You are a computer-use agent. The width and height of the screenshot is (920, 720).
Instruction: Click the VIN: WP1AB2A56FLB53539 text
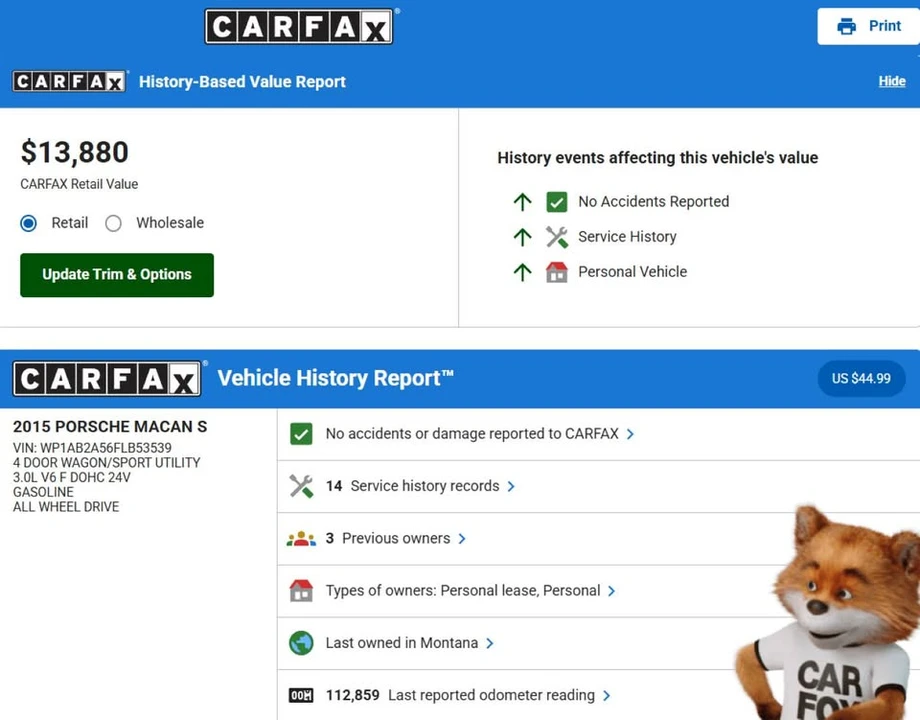(x=92, y=448)
